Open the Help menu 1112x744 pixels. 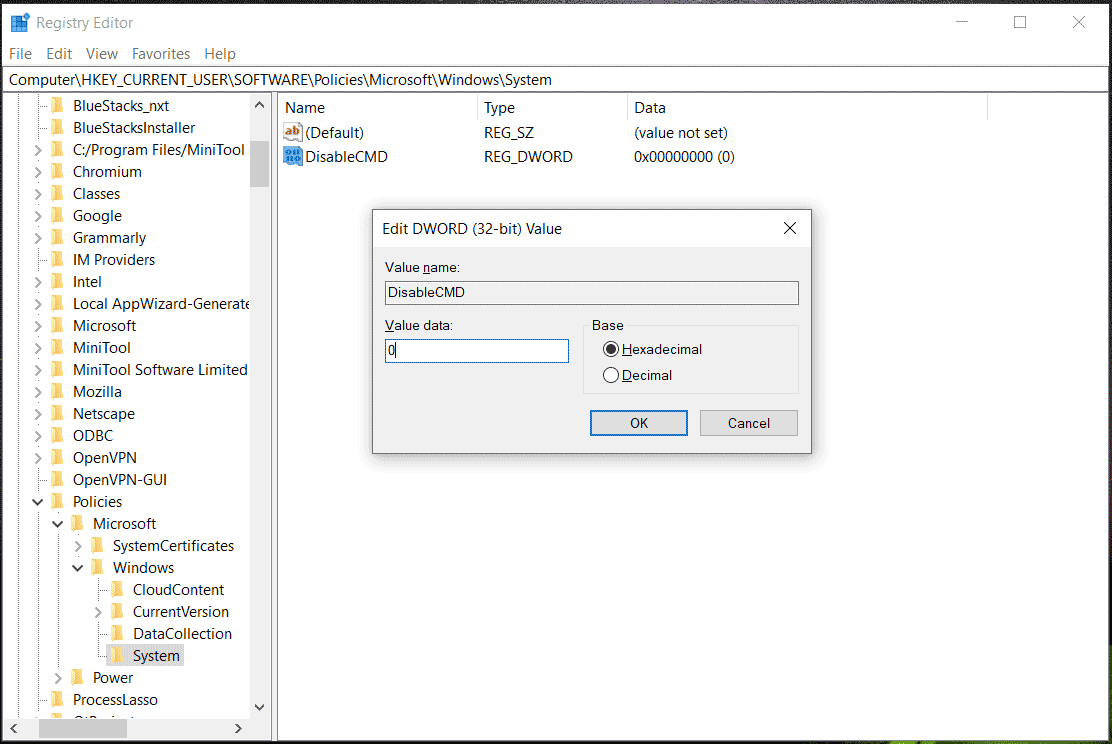tap(219, 54)
